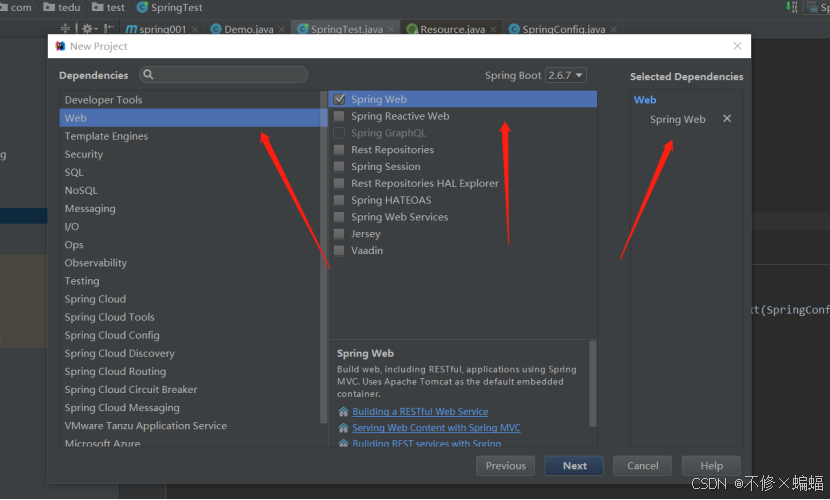Select the Observability category
This screenshot has height=500, width=830.
coord(190,263)
